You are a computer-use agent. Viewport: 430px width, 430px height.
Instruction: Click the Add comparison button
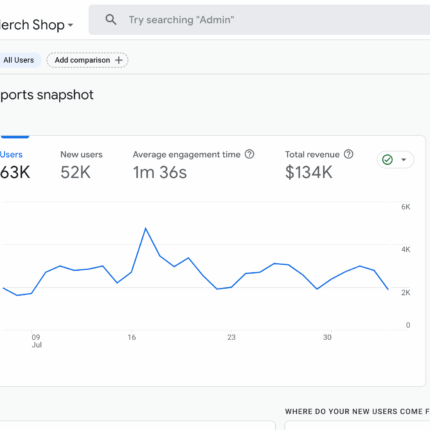click(x=87, y=60)
